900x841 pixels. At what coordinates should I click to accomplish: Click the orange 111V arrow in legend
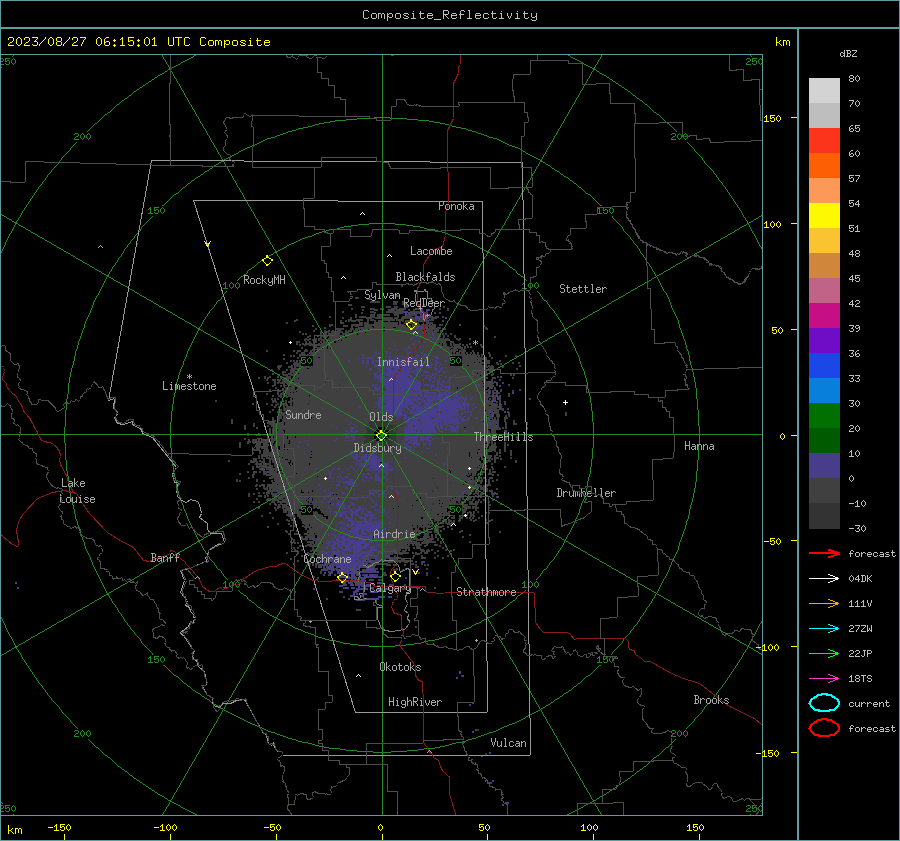(x=824, y=603)
